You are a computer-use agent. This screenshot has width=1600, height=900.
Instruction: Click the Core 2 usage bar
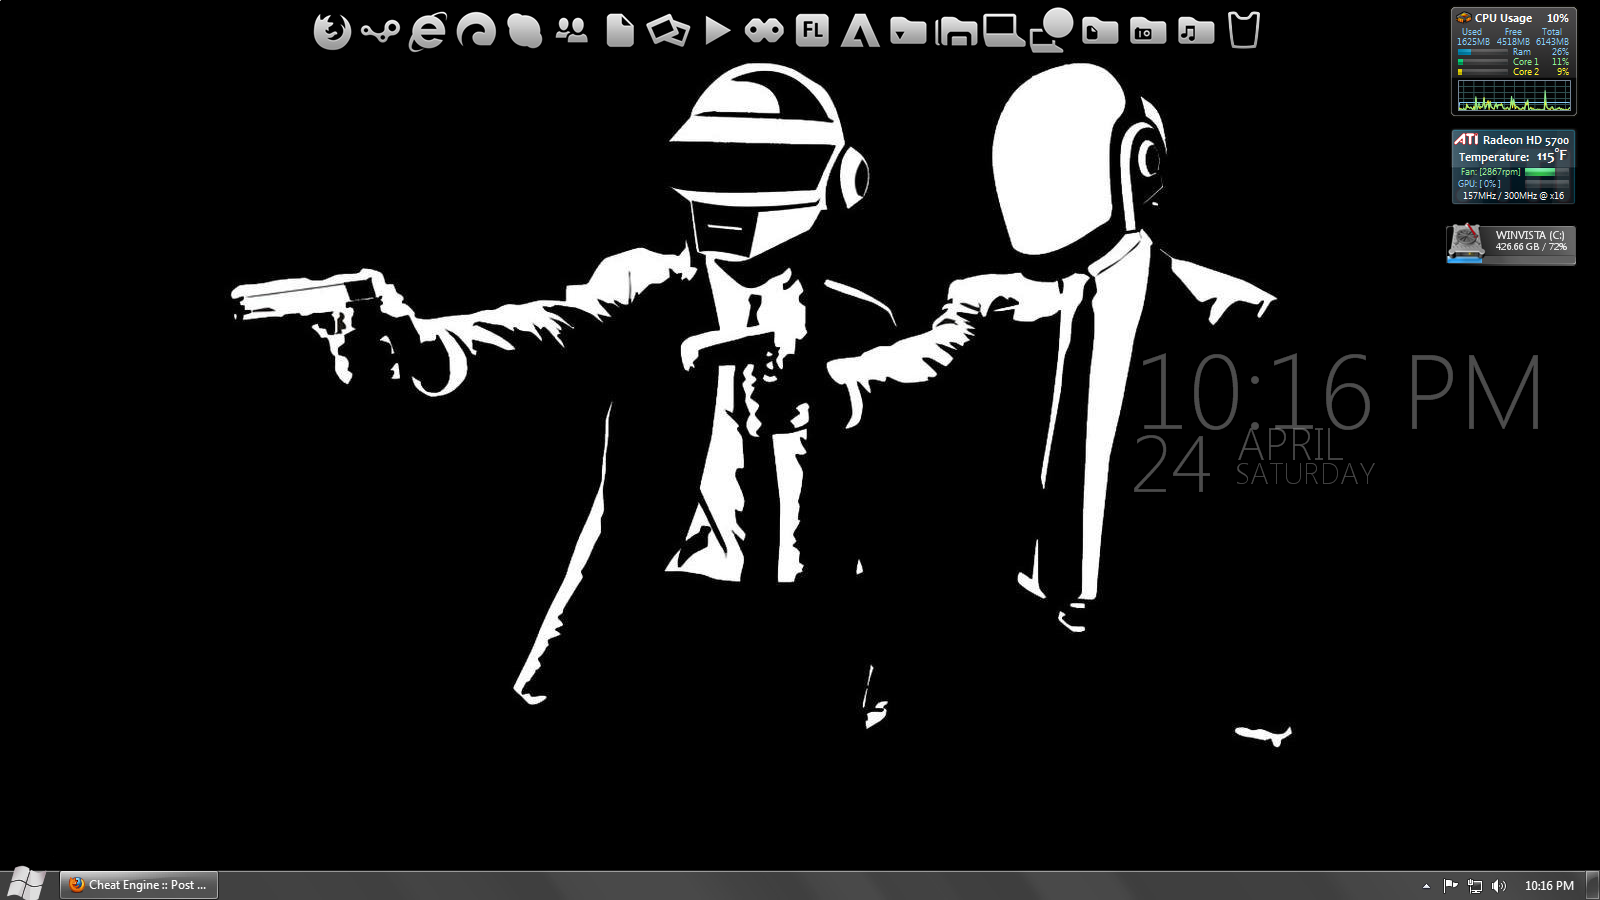coord(1482,72)
